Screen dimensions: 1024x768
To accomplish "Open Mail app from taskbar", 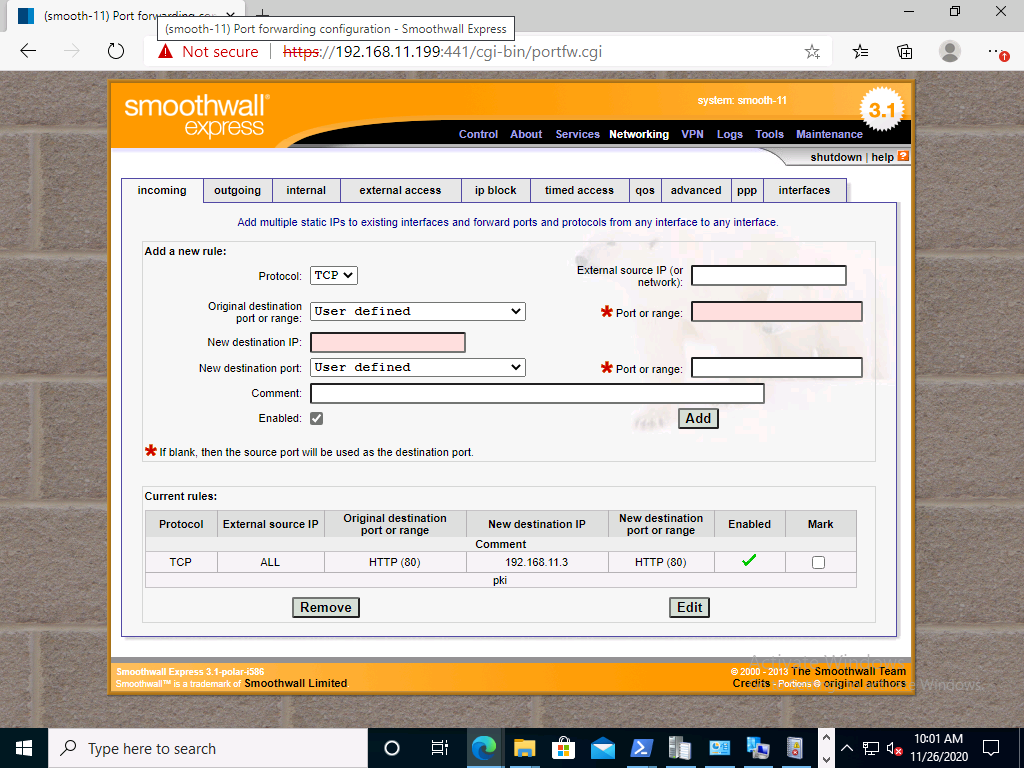I will coord(602,748).
